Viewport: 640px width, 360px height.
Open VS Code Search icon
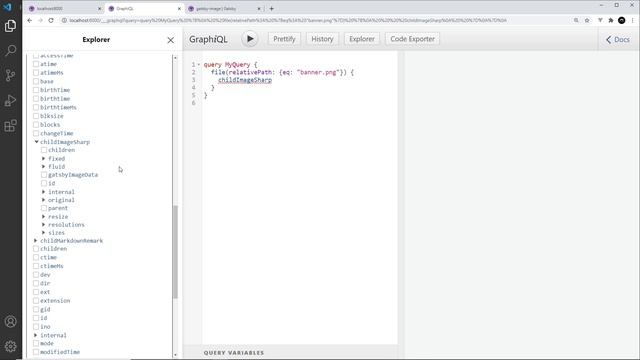click(11, 51)
